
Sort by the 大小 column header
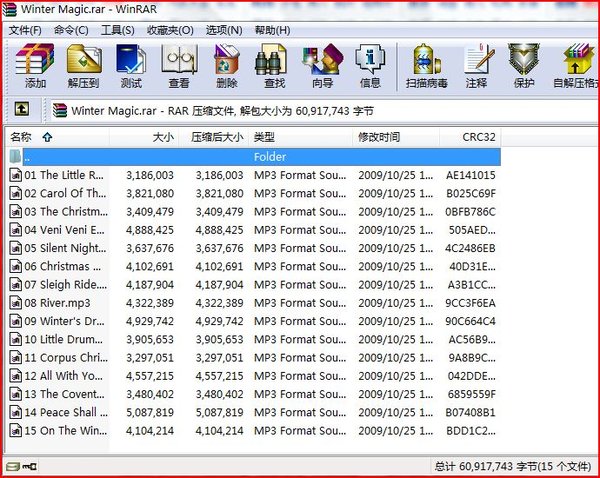point(144,137)
